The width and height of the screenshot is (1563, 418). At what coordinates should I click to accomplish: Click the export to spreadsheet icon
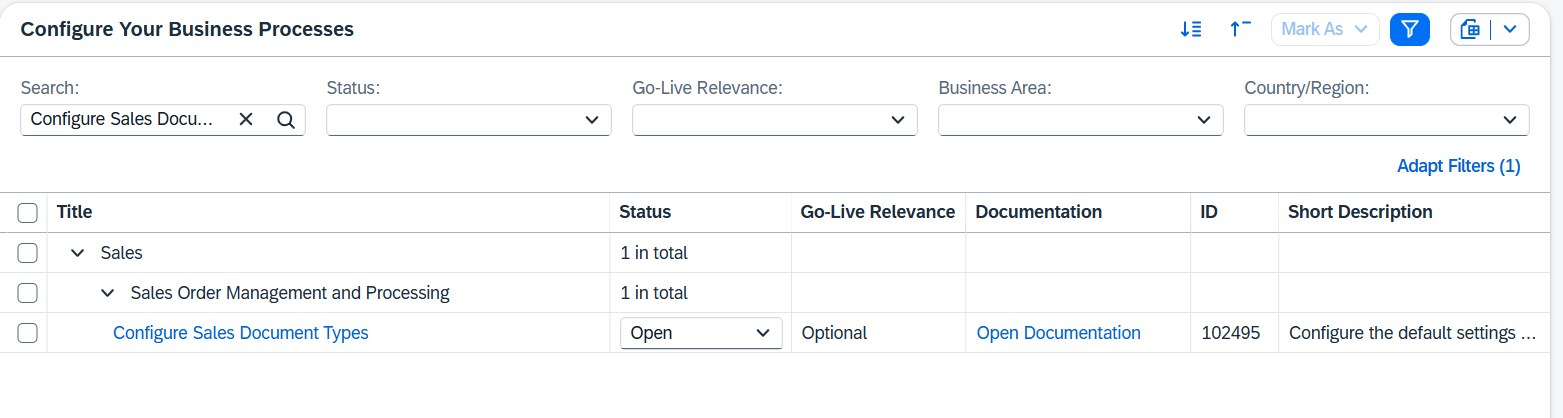(x=1470, y=30)
